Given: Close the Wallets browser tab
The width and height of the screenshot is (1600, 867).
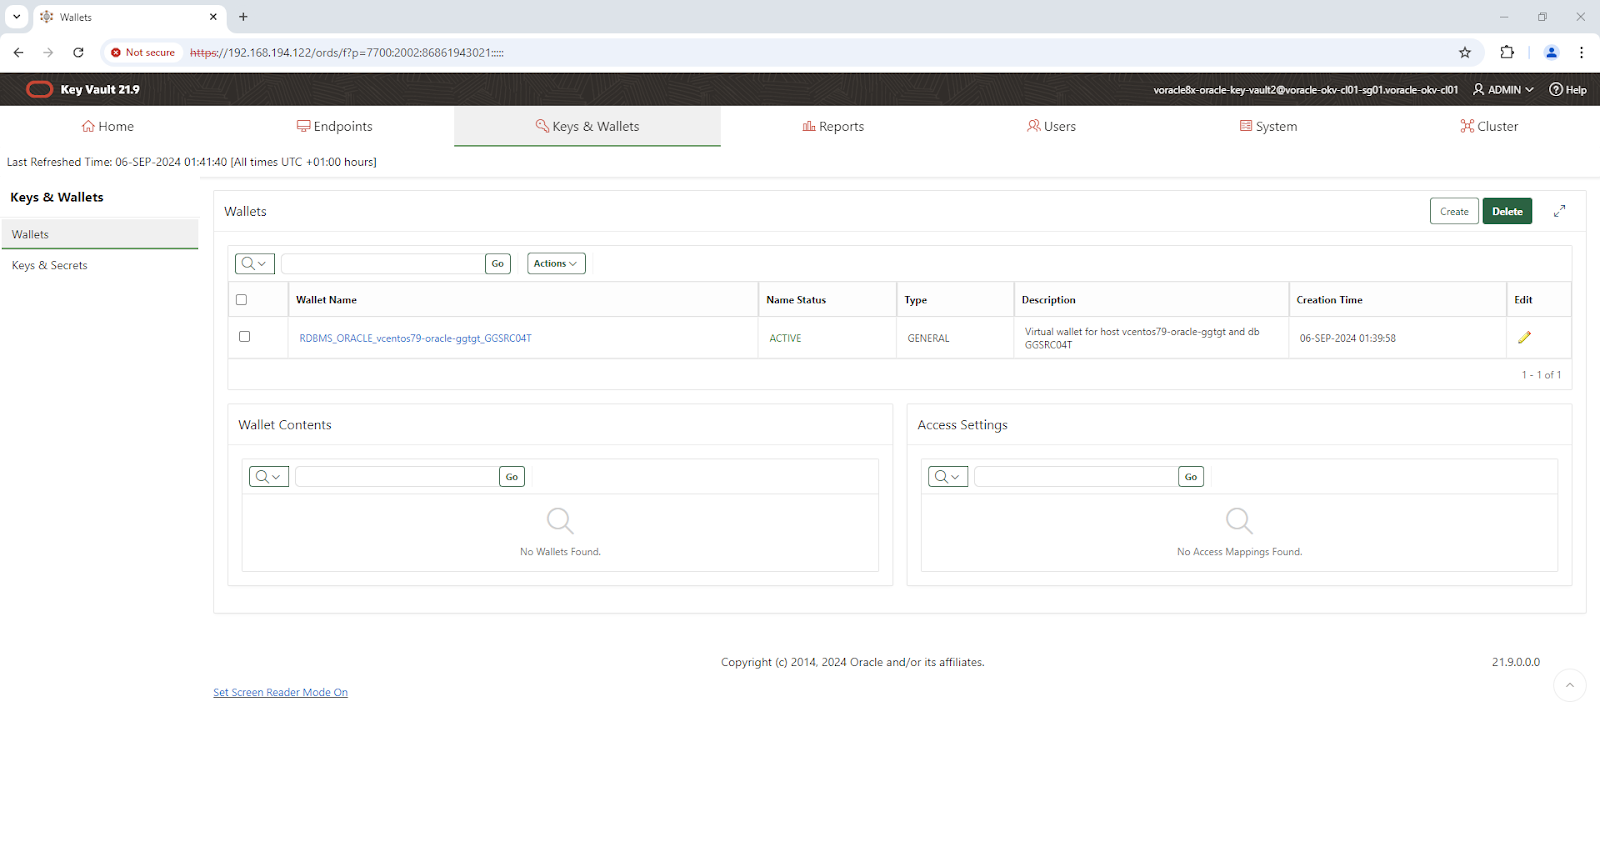Looking at the screenshot, I should pos(213,17).
